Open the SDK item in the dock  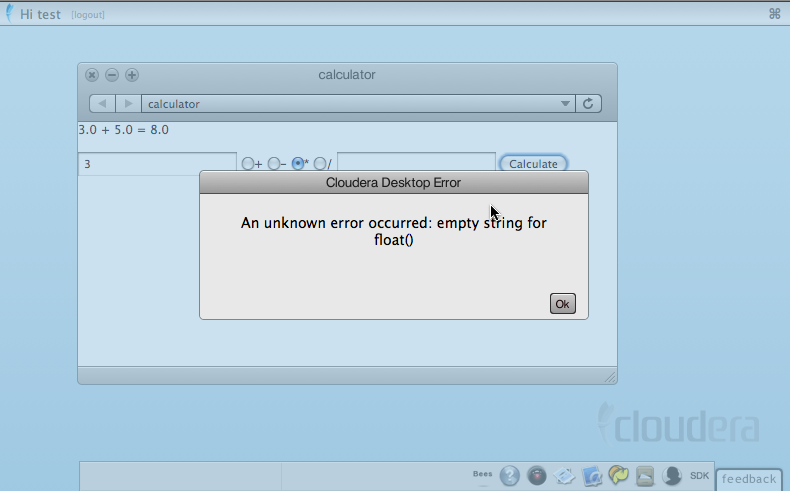(x=699, y=475)
